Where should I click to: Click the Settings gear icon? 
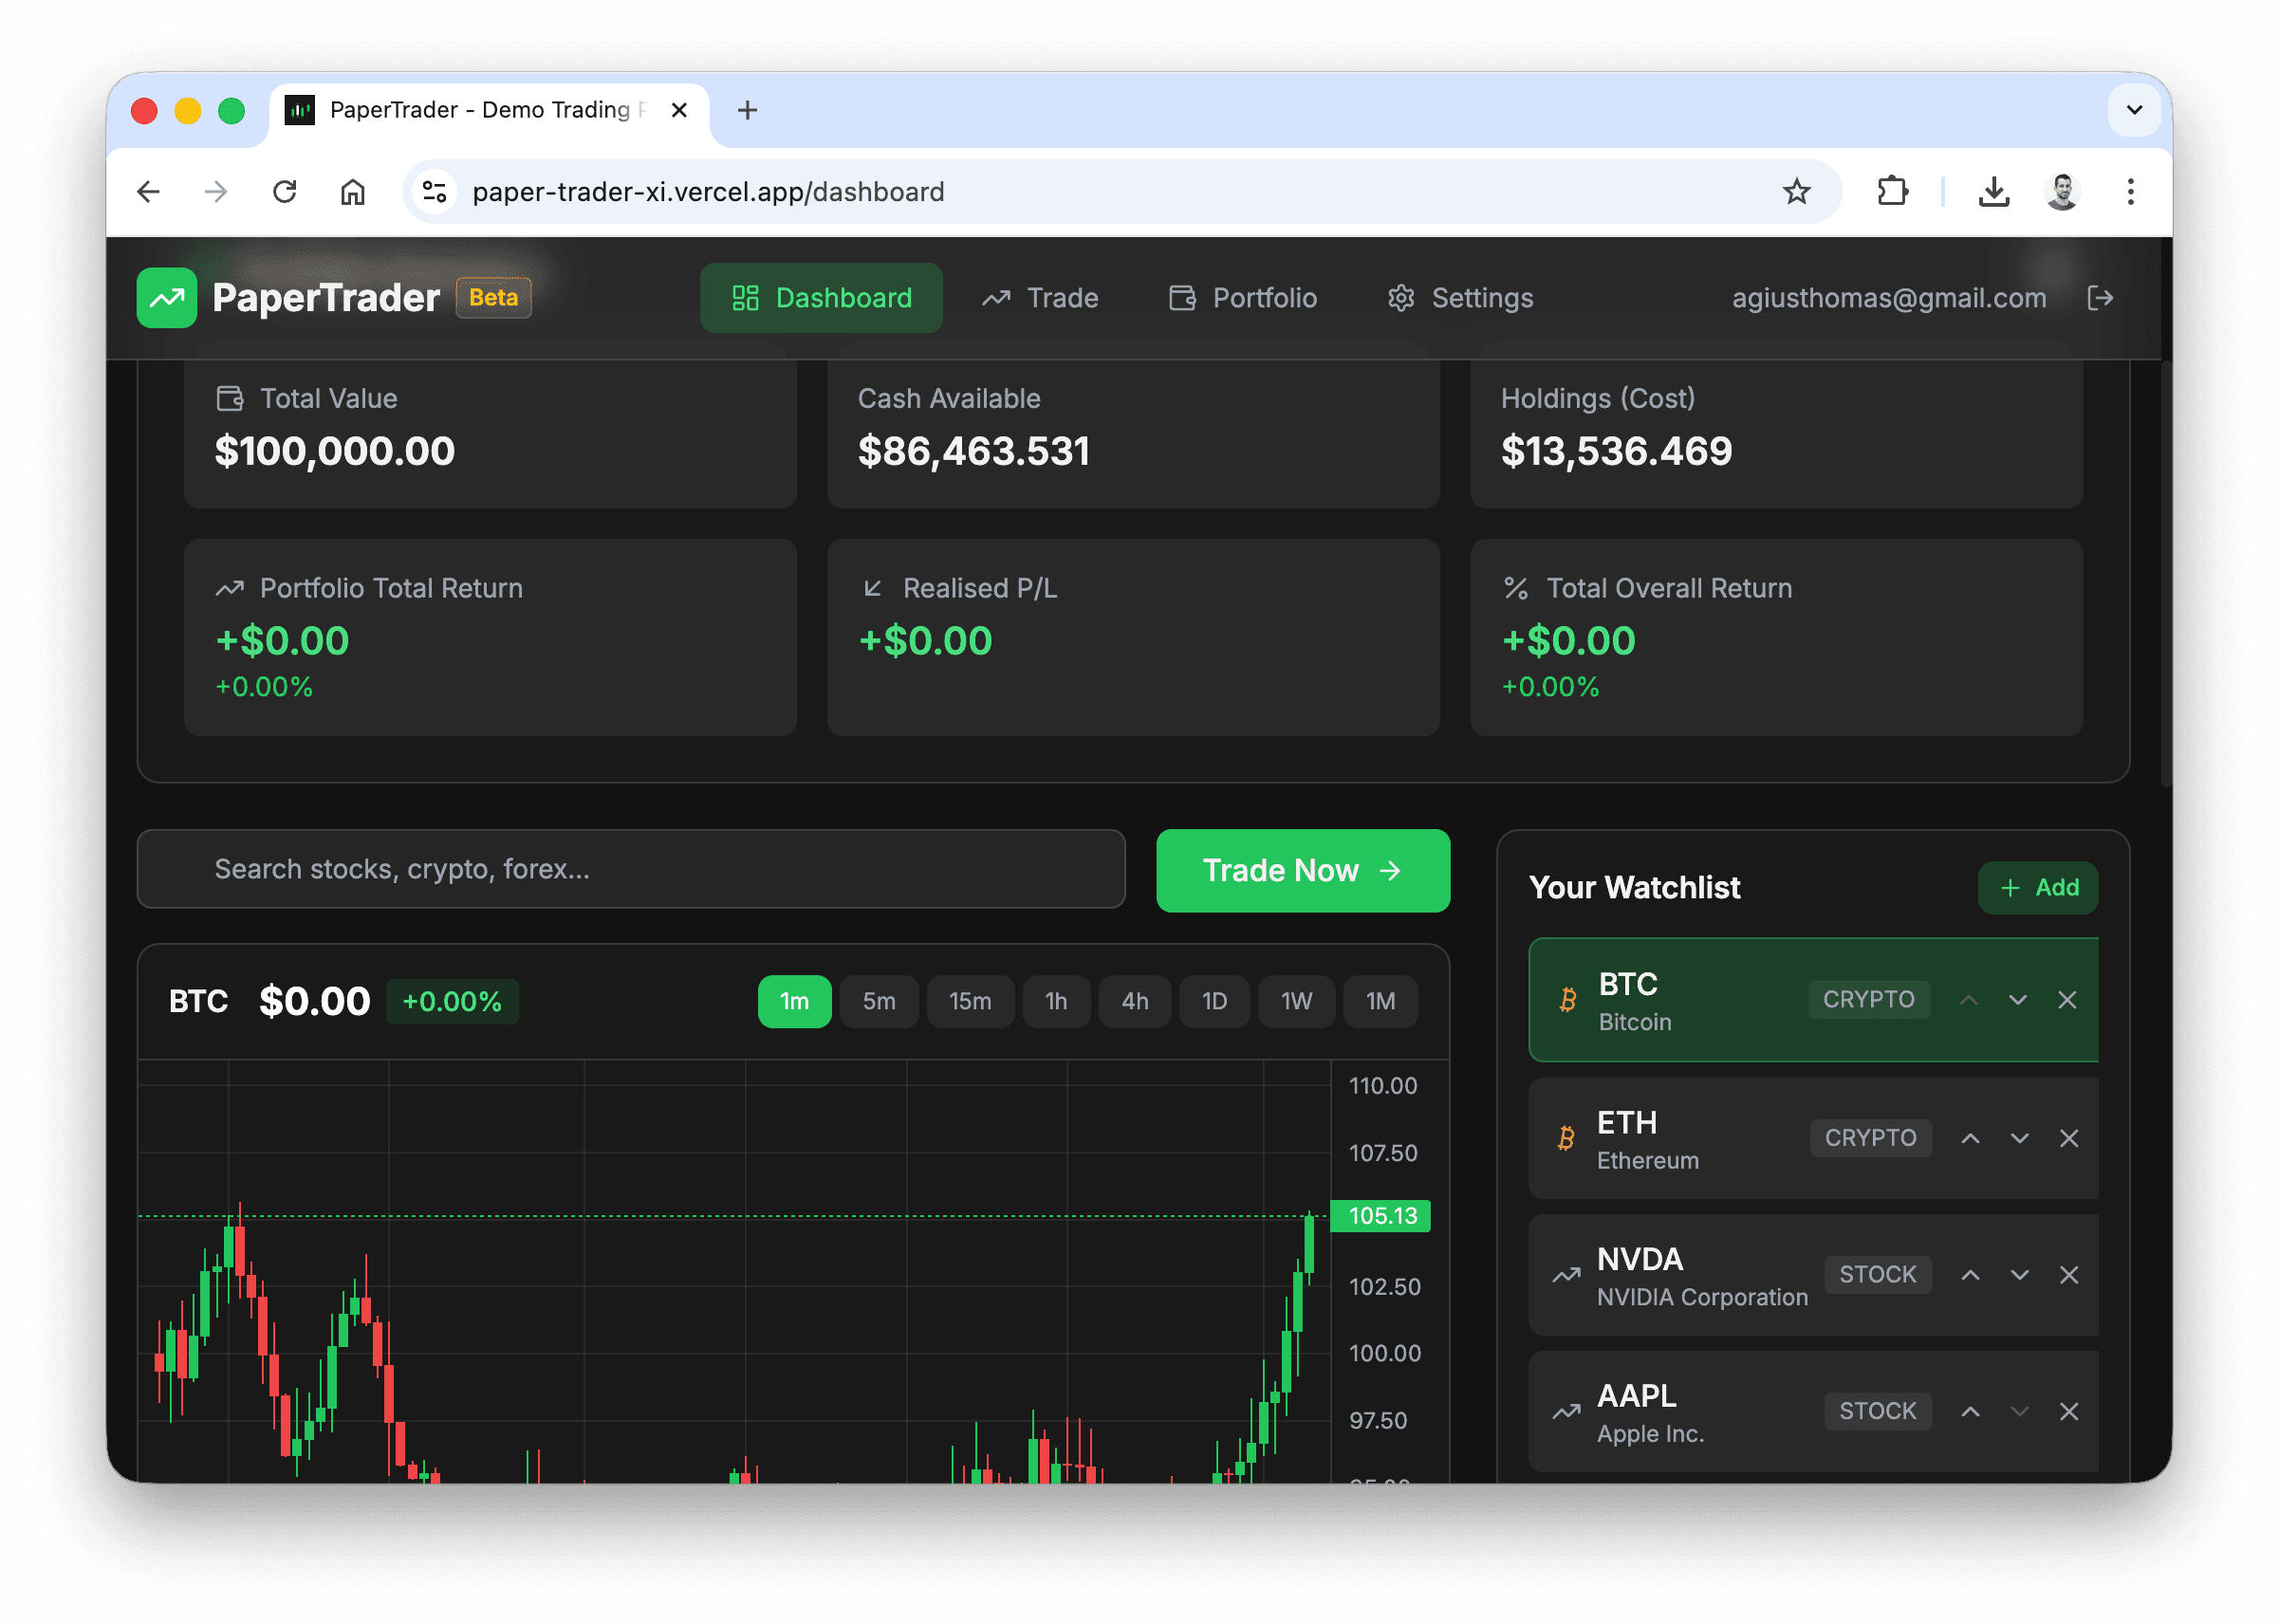click(1401, 297)
